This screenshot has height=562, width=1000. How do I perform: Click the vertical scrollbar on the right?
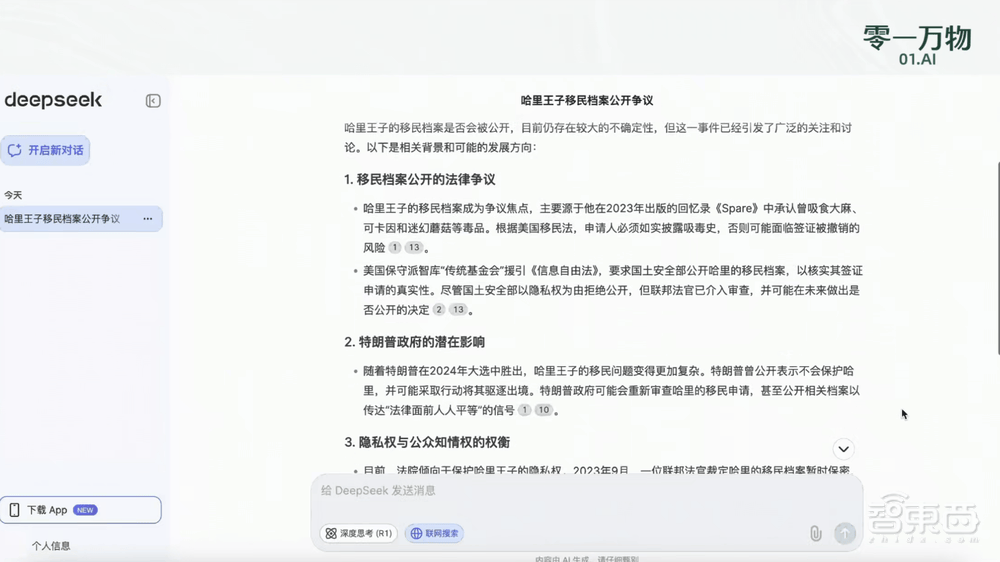tap(997, 258)
